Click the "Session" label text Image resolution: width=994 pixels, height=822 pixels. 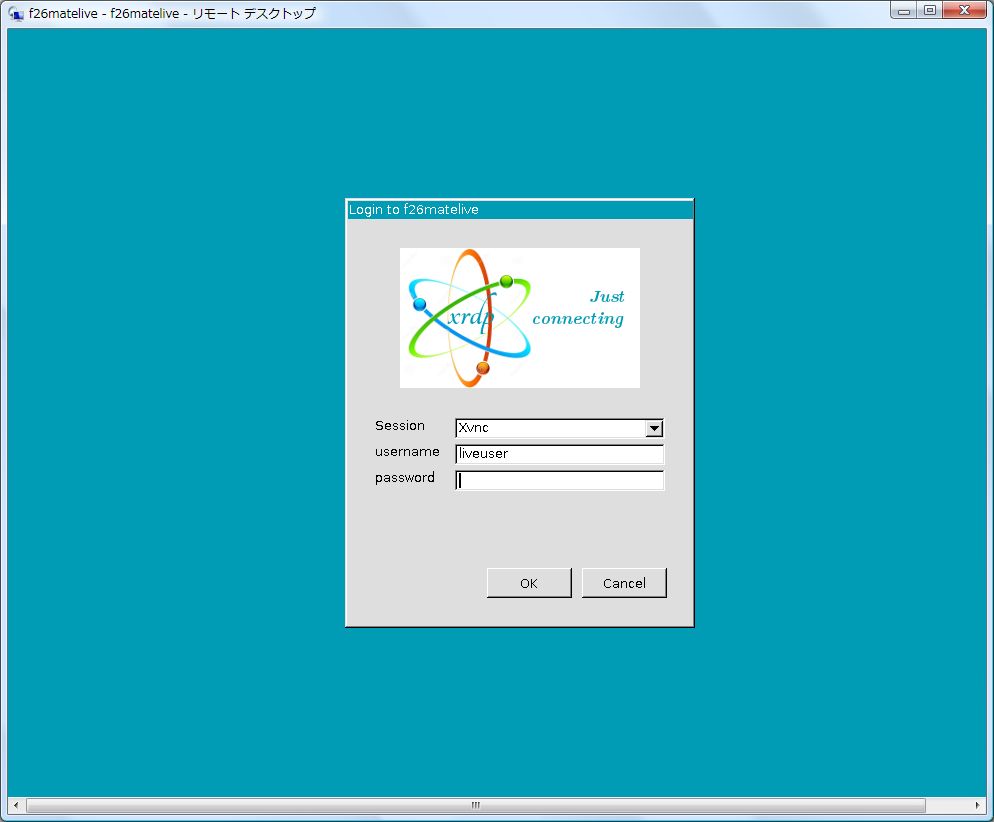point(400,426)
